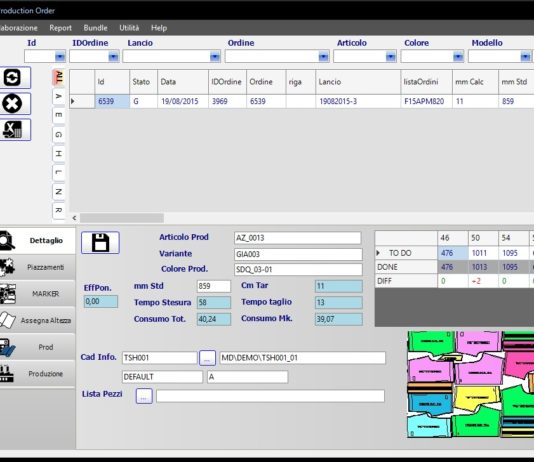Click the Variante field GIA003

(298, 254)
